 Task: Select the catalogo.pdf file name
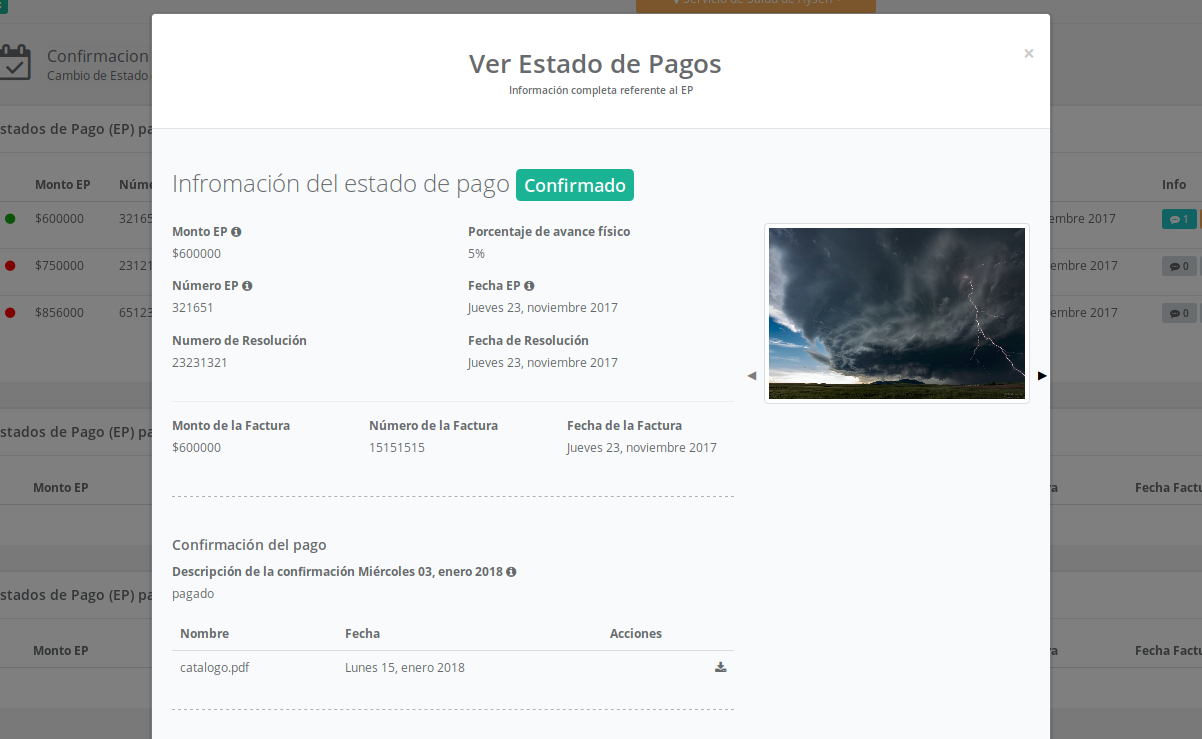click(x=214, y=668)
